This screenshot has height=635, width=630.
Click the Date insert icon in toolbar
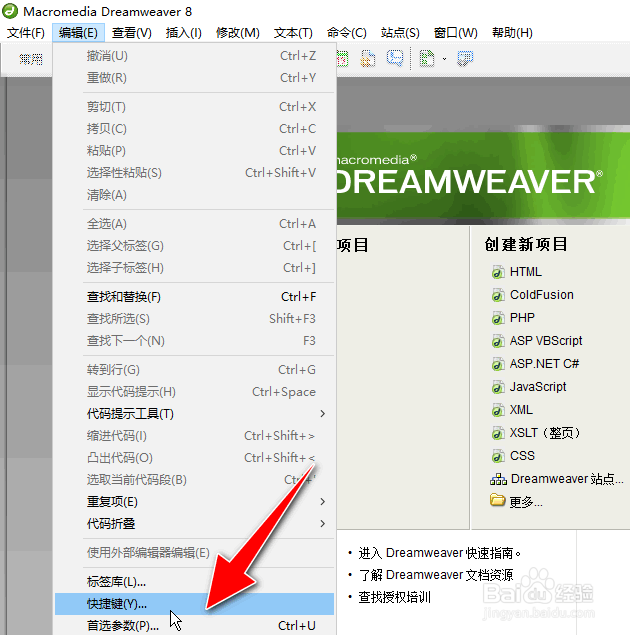point(342,59)
